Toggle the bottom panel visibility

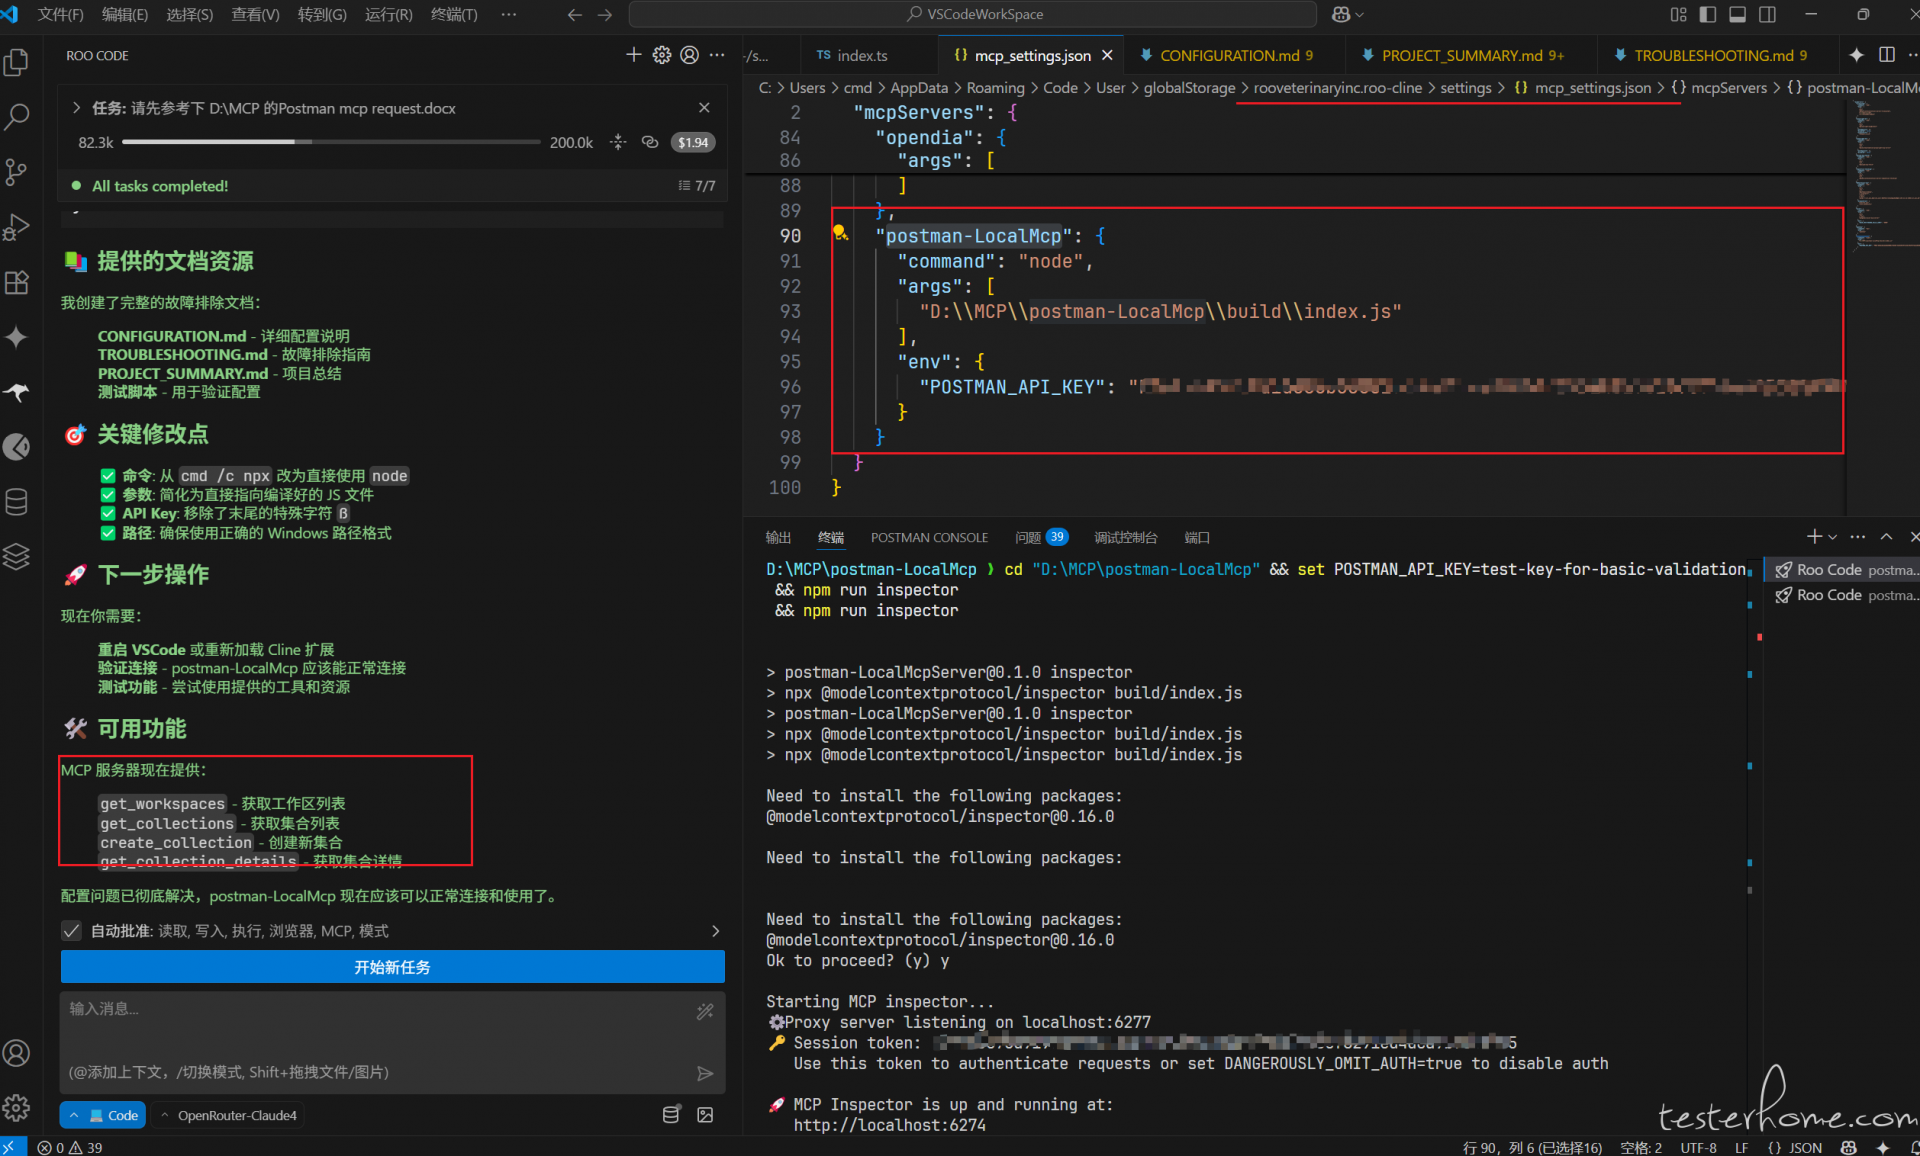[1738, 14]
